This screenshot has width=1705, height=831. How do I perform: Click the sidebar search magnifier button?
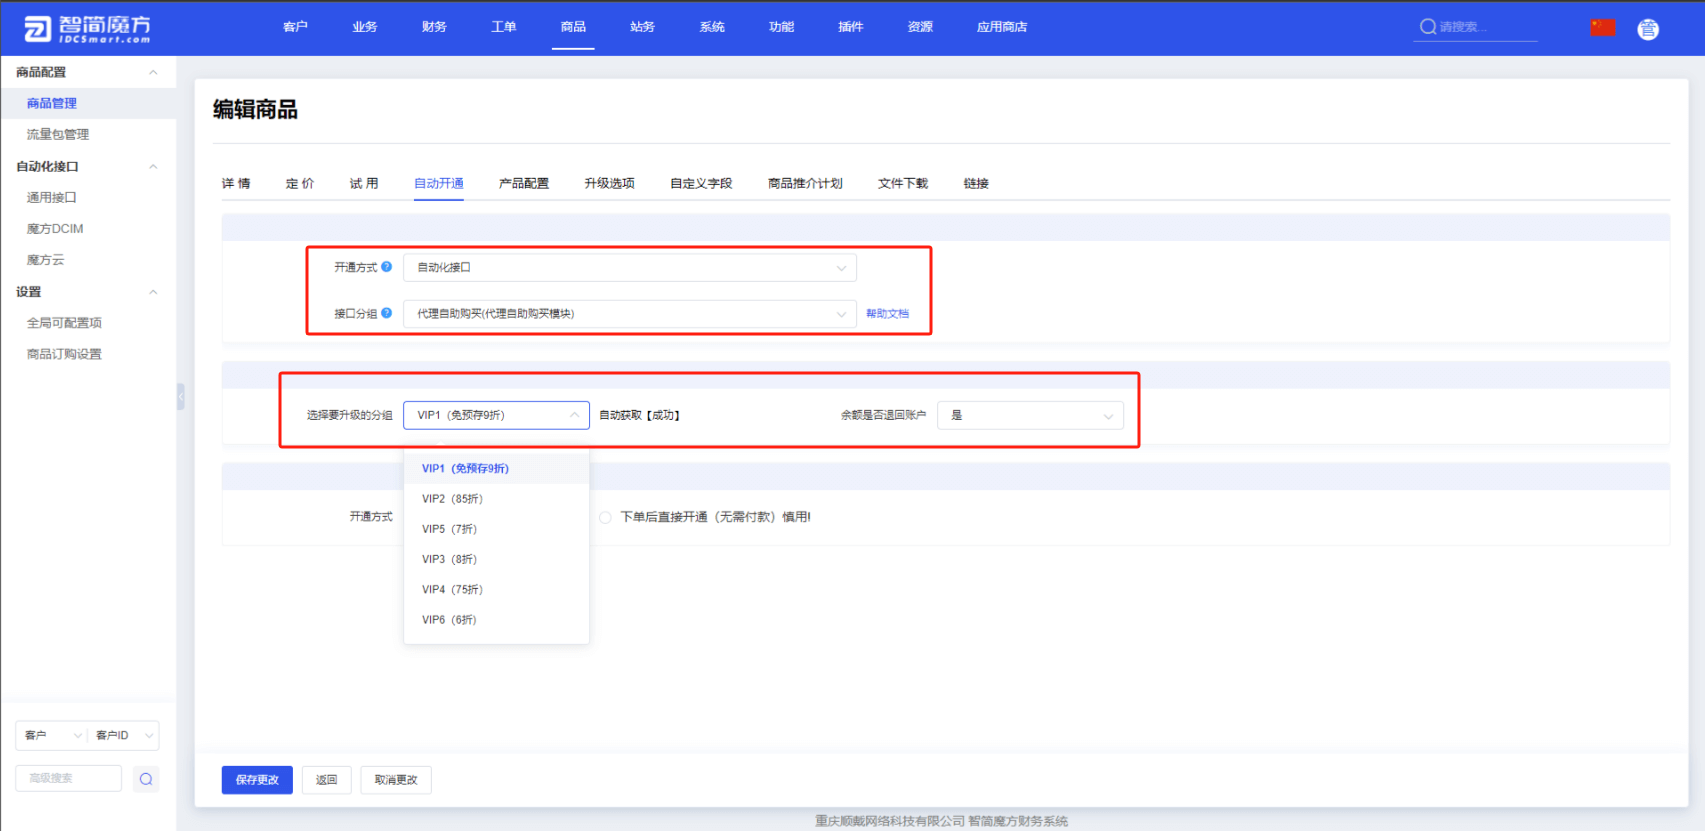pyautogui.click(x=146, y=779)
